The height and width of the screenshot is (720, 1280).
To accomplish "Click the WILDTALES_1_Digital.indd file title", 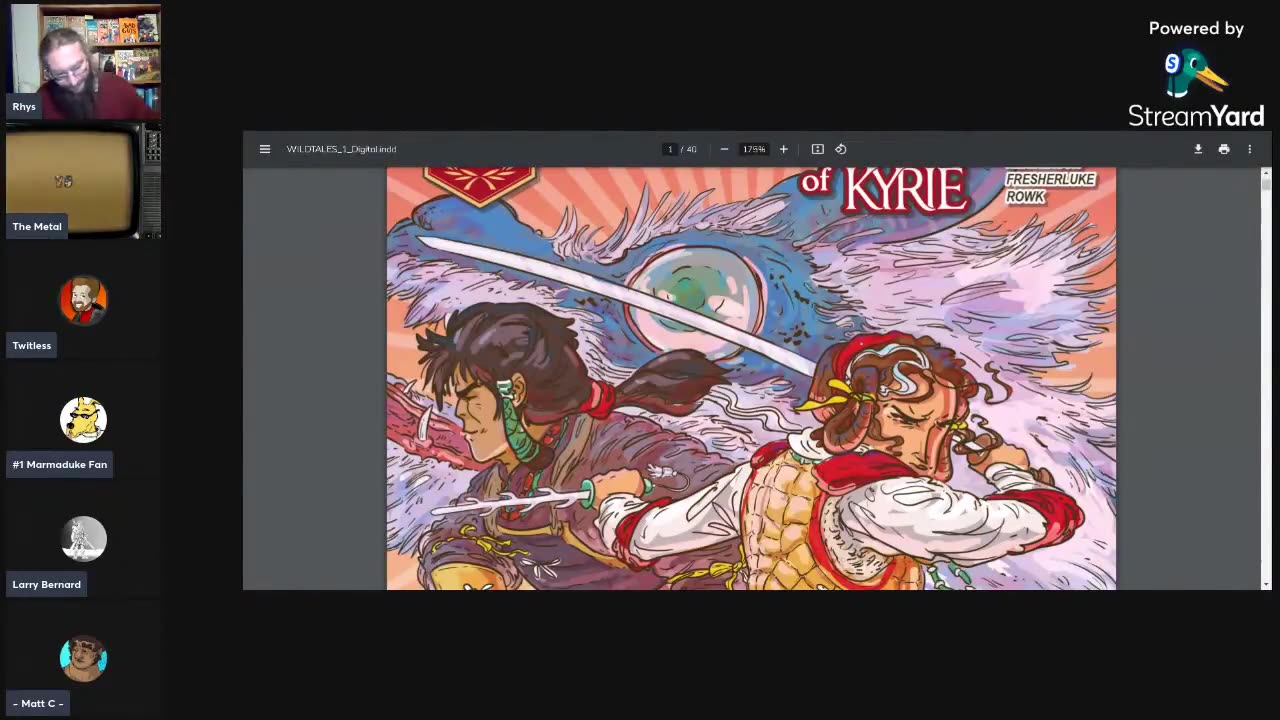I will [x=341, y=149].
